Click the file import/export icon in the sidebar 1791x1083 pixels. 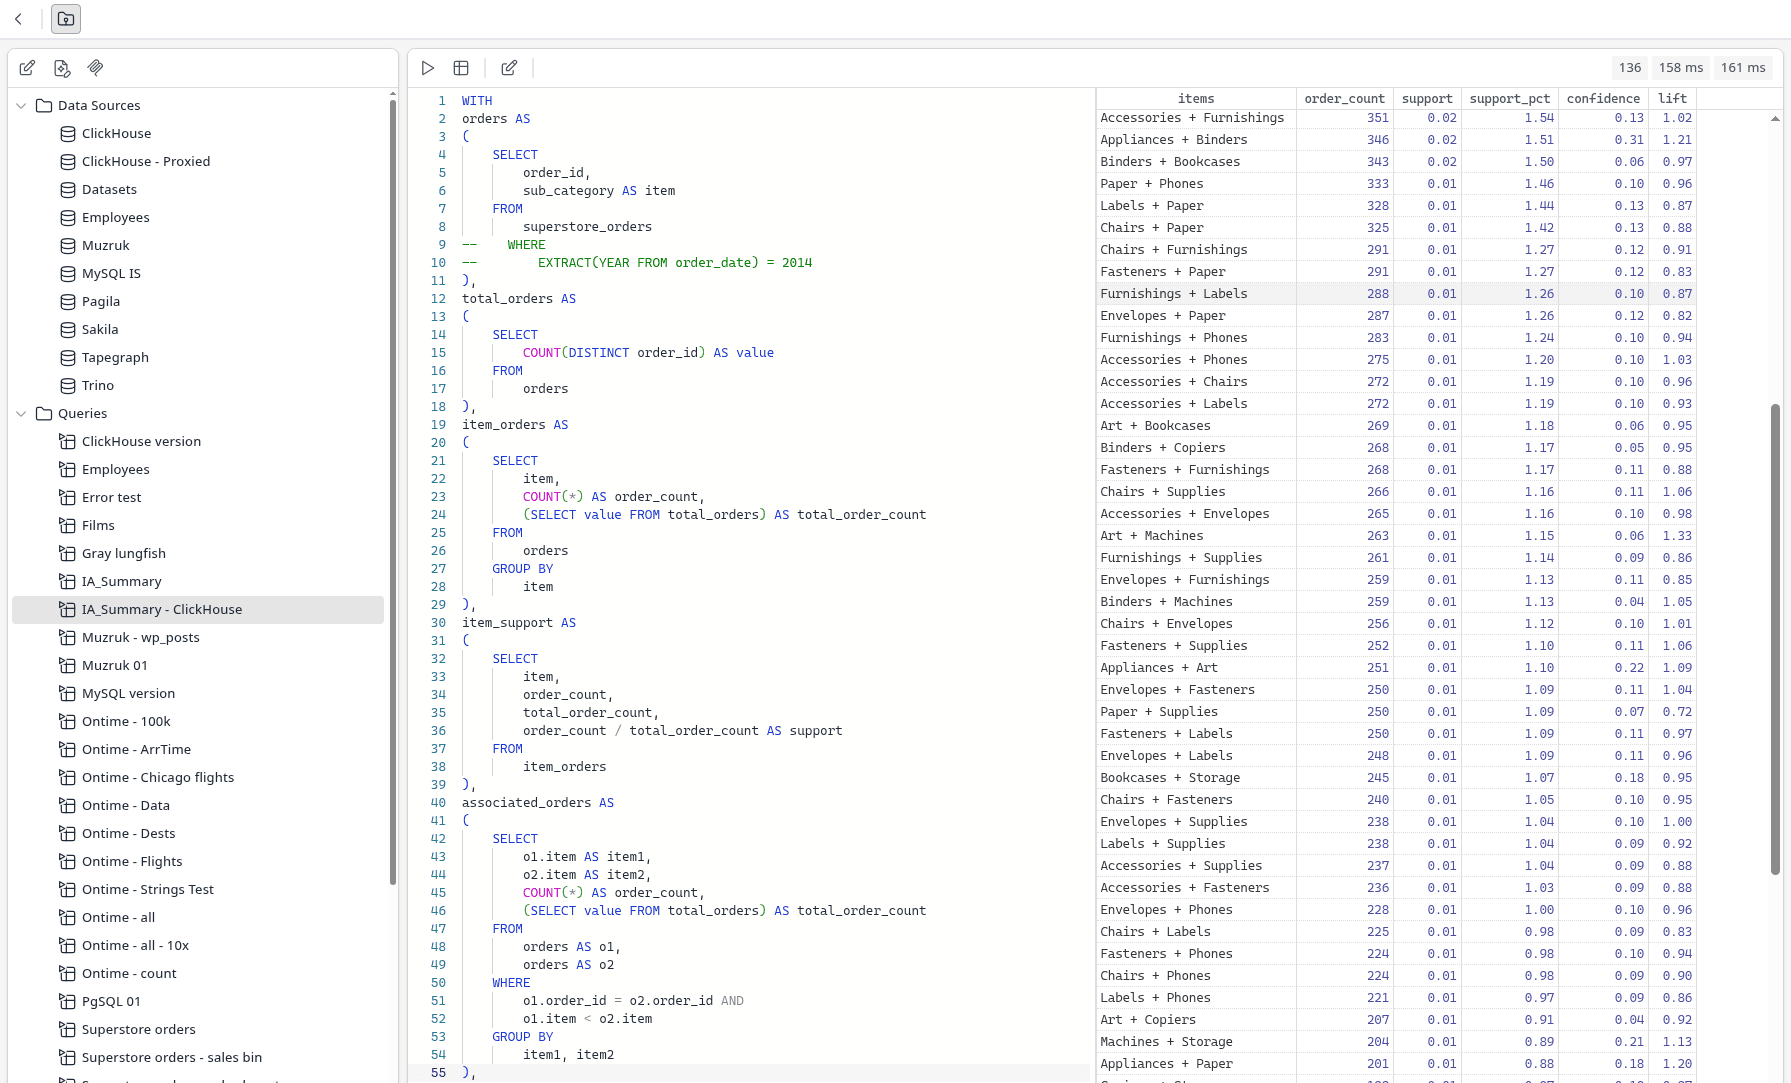coord(62,67)
